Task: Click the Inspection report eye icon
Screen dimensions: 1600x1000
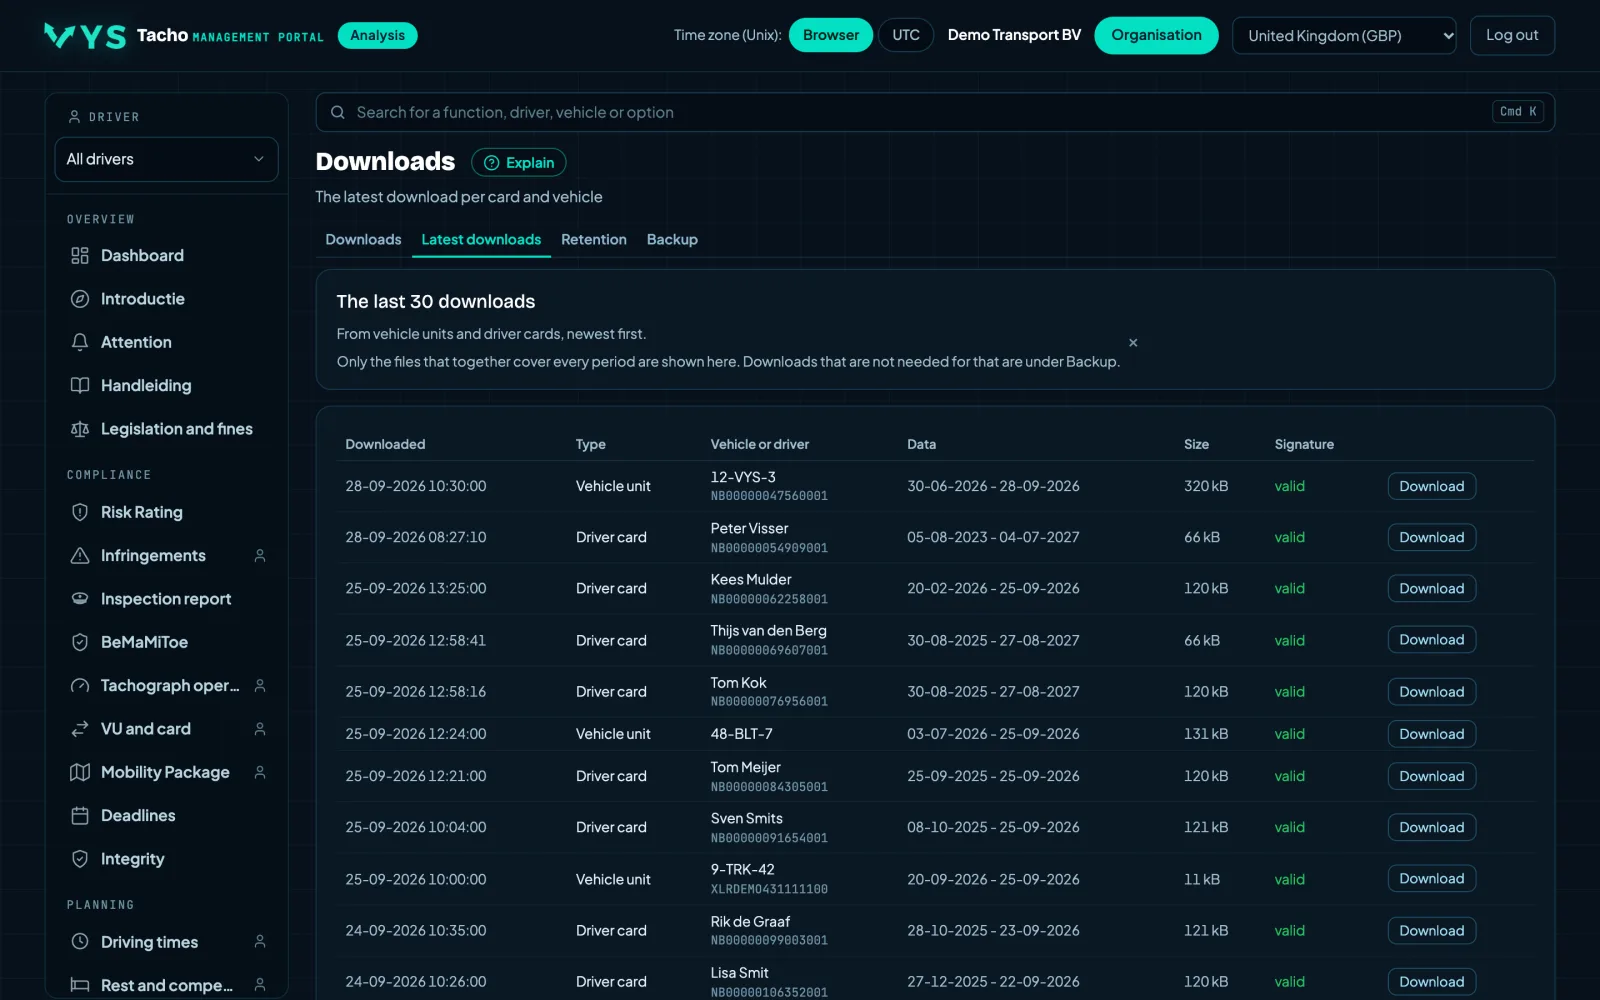Action: tap(80, 599)
